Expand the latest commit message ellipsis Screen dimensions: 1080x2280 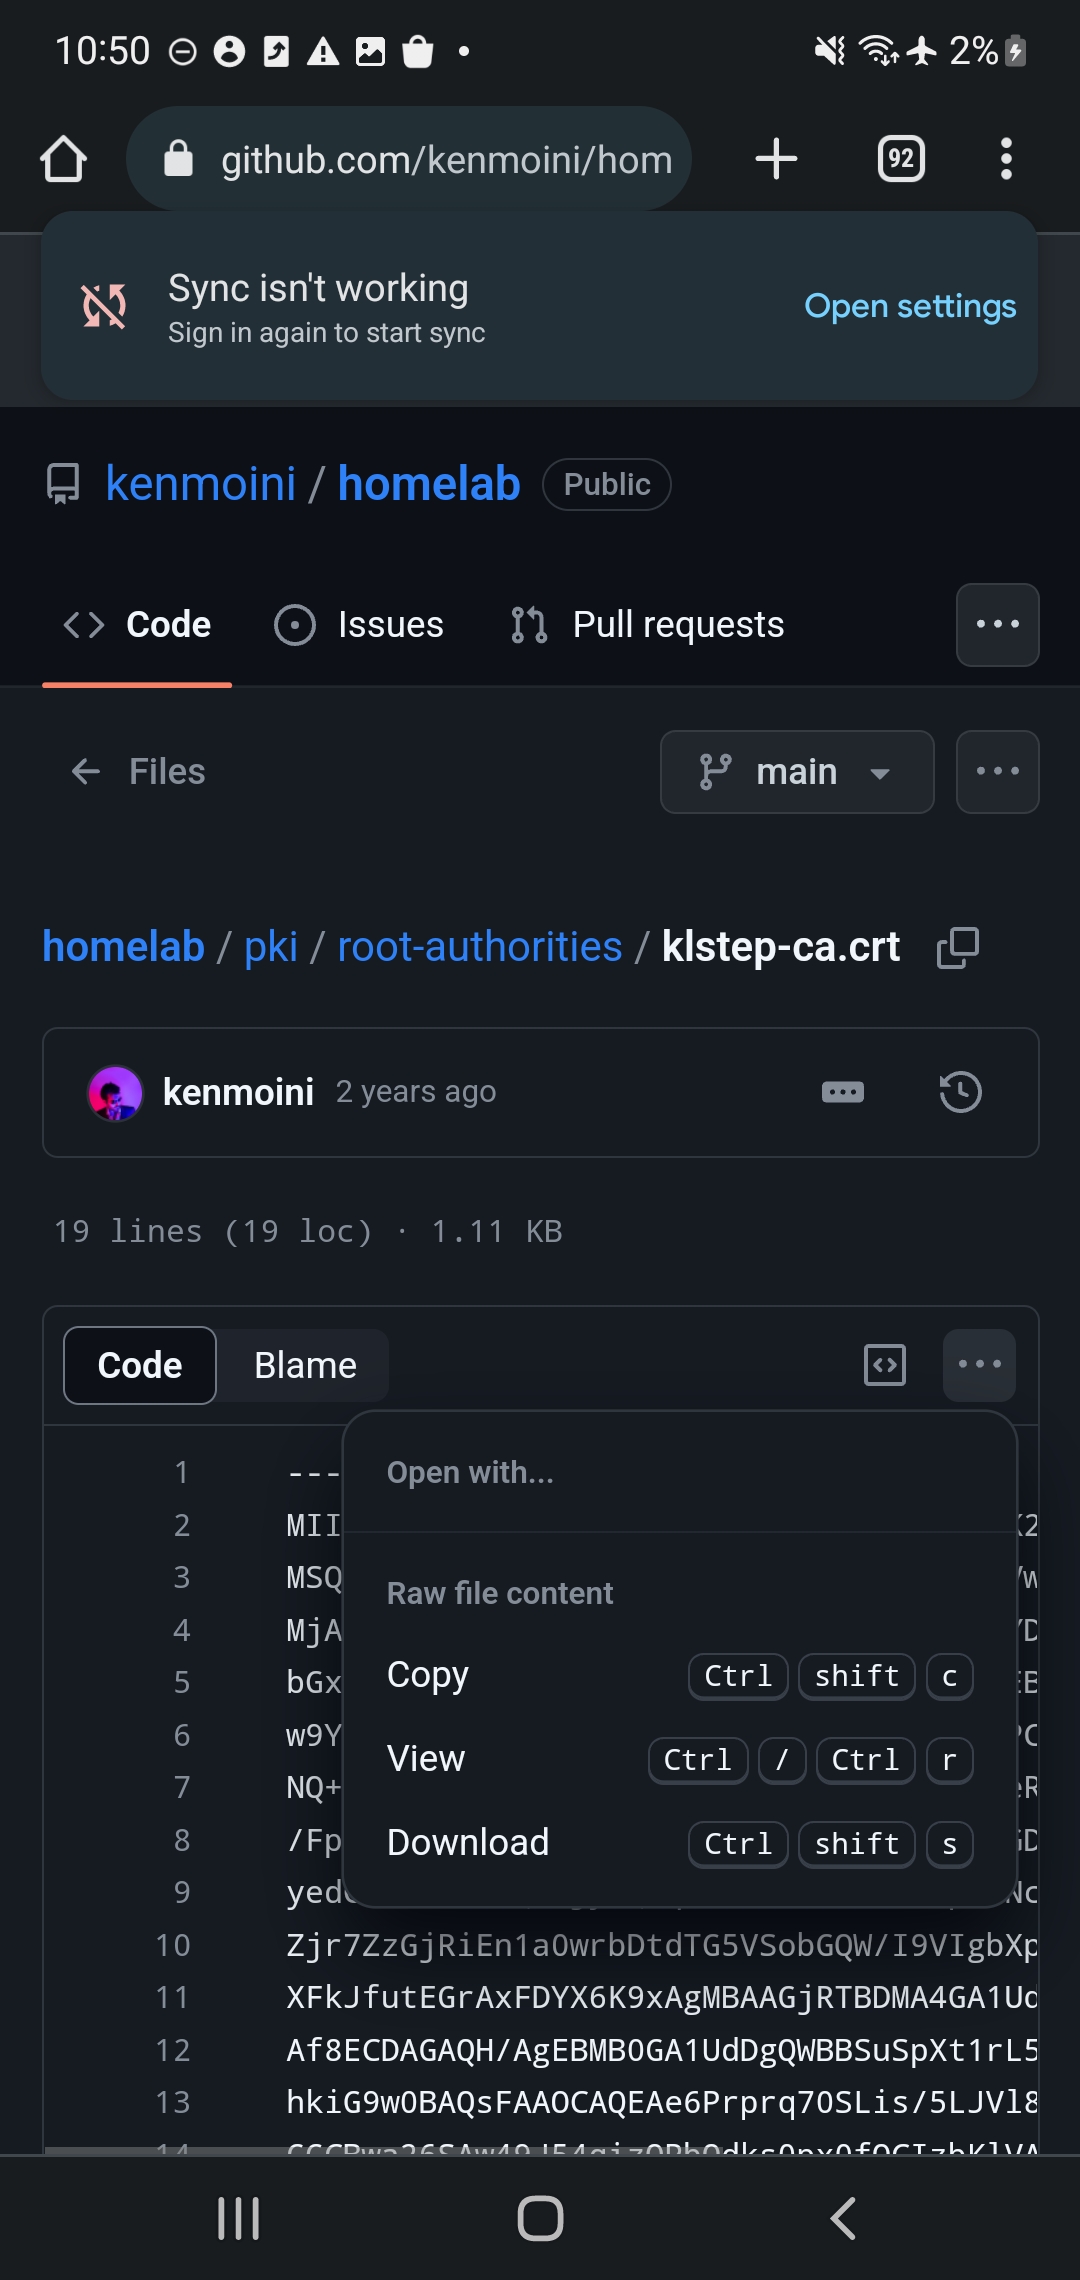point(842,1092)
